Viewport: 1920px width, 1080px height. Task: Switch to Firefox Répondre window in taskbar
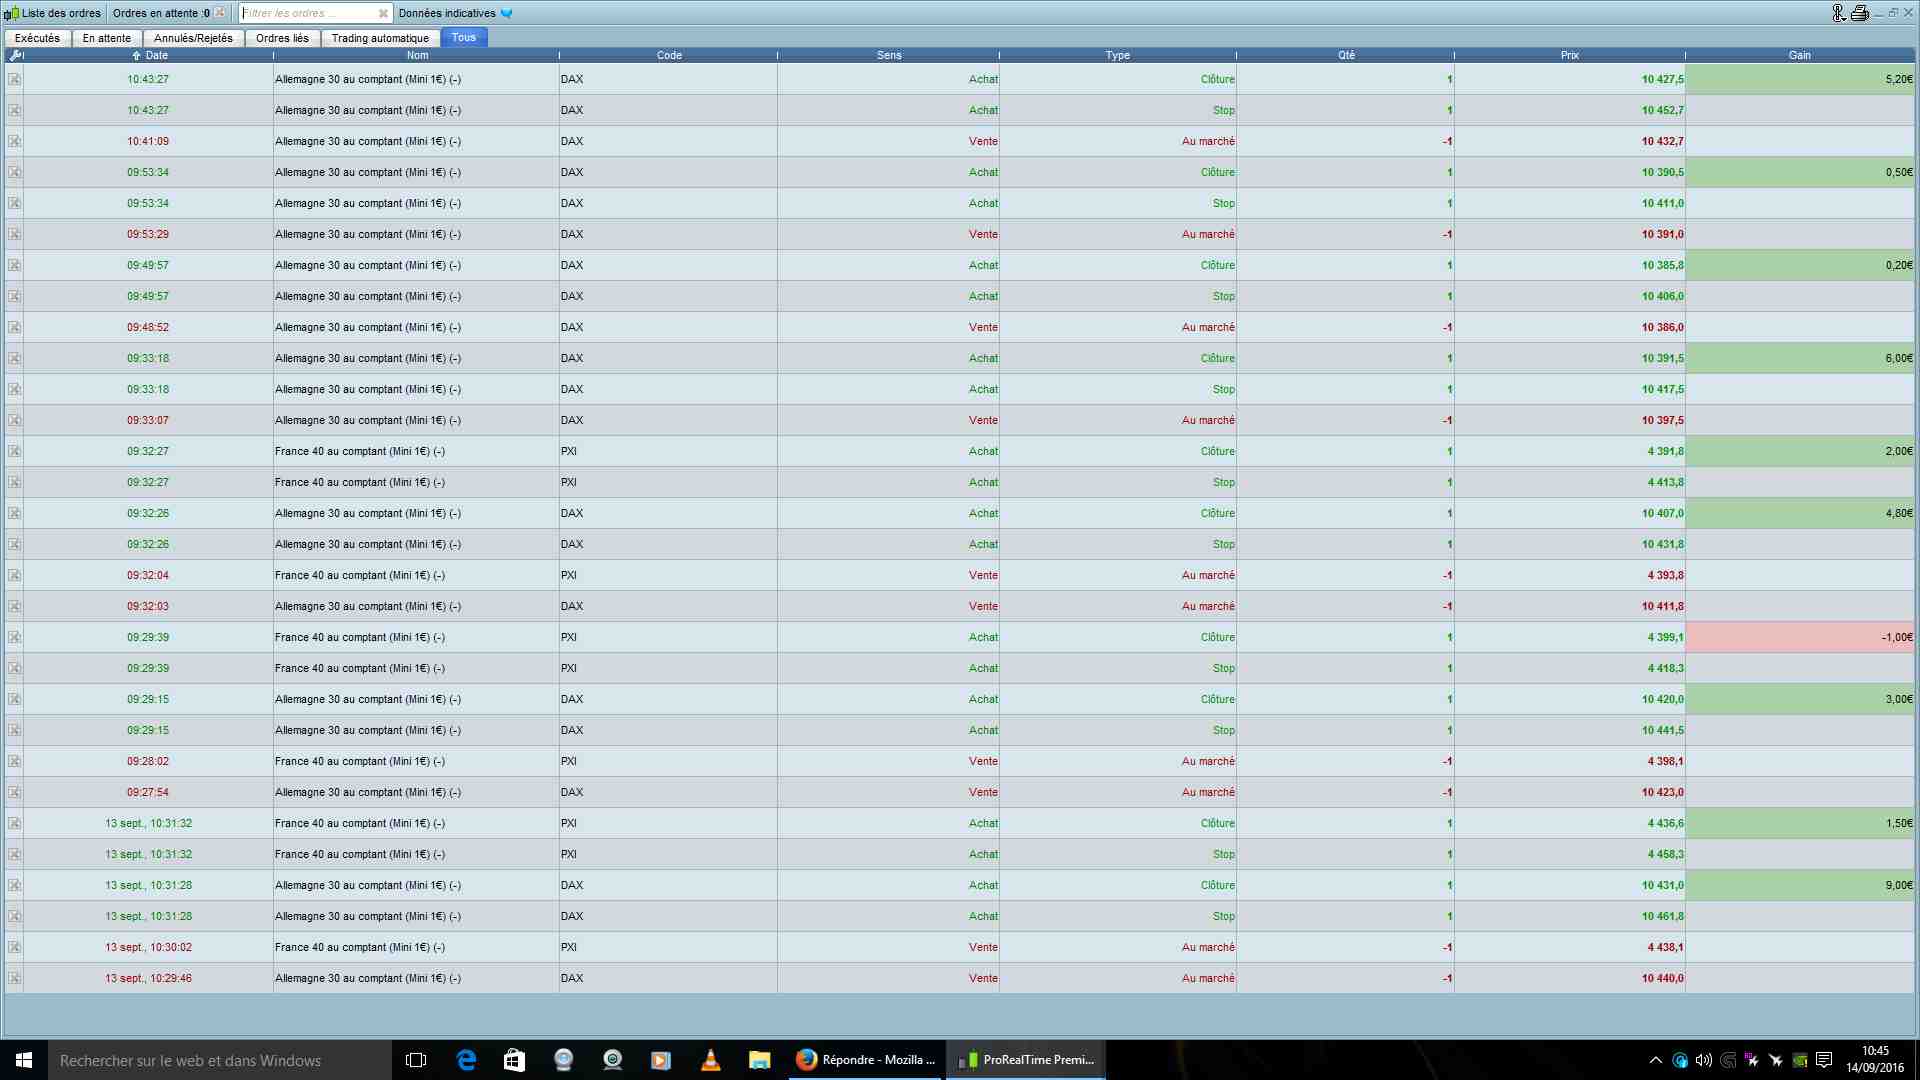pos(866,1060)
